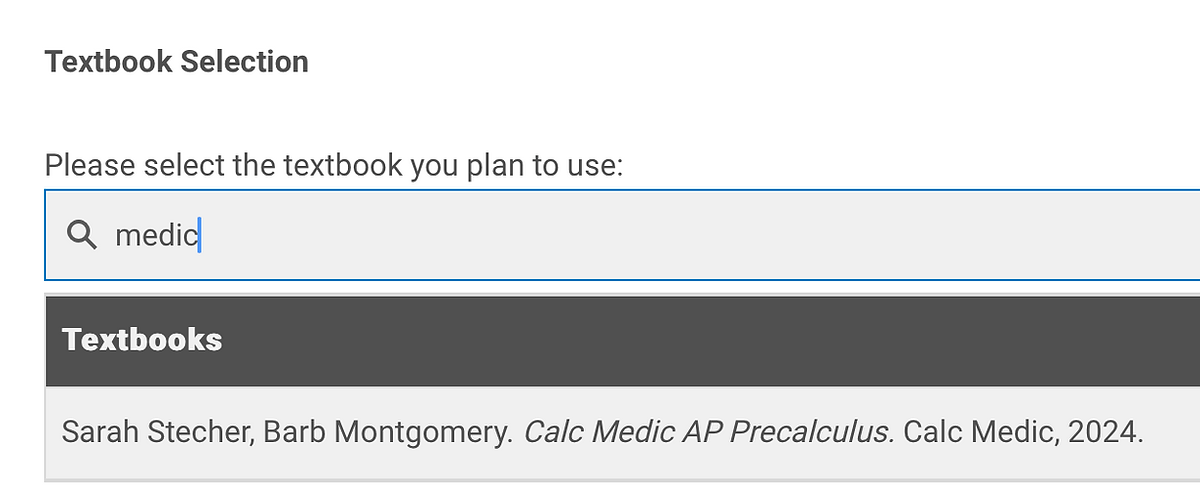Click the magnifying glass search icon
Screen dimensions: 1200x490
click(x=81, y=235)
